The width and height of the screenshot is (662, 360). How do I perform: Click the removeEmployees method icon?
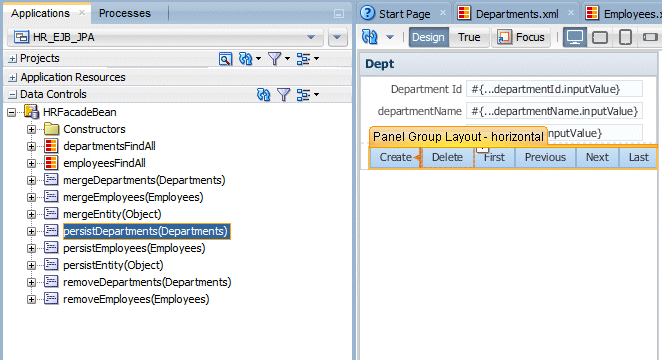51,299
